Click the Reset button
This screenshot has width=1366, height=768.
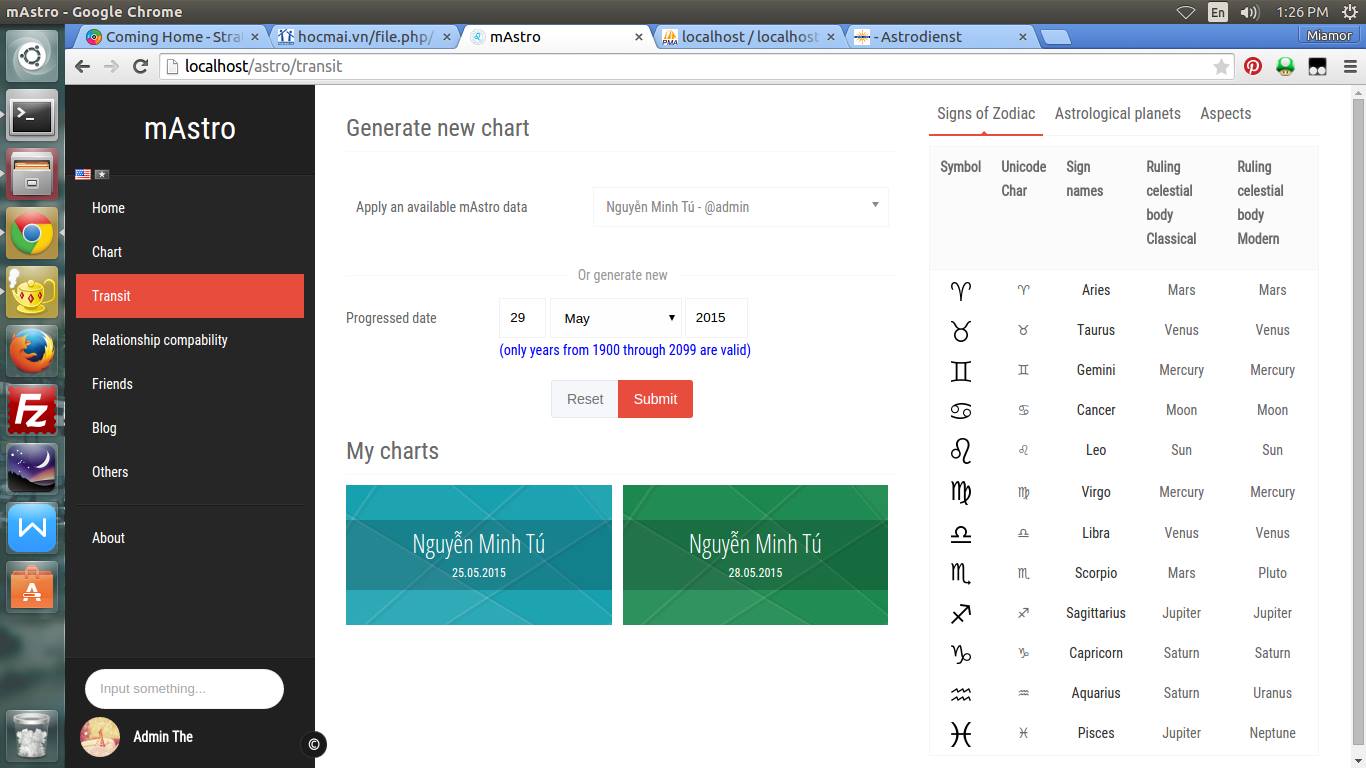coord(584,399)
